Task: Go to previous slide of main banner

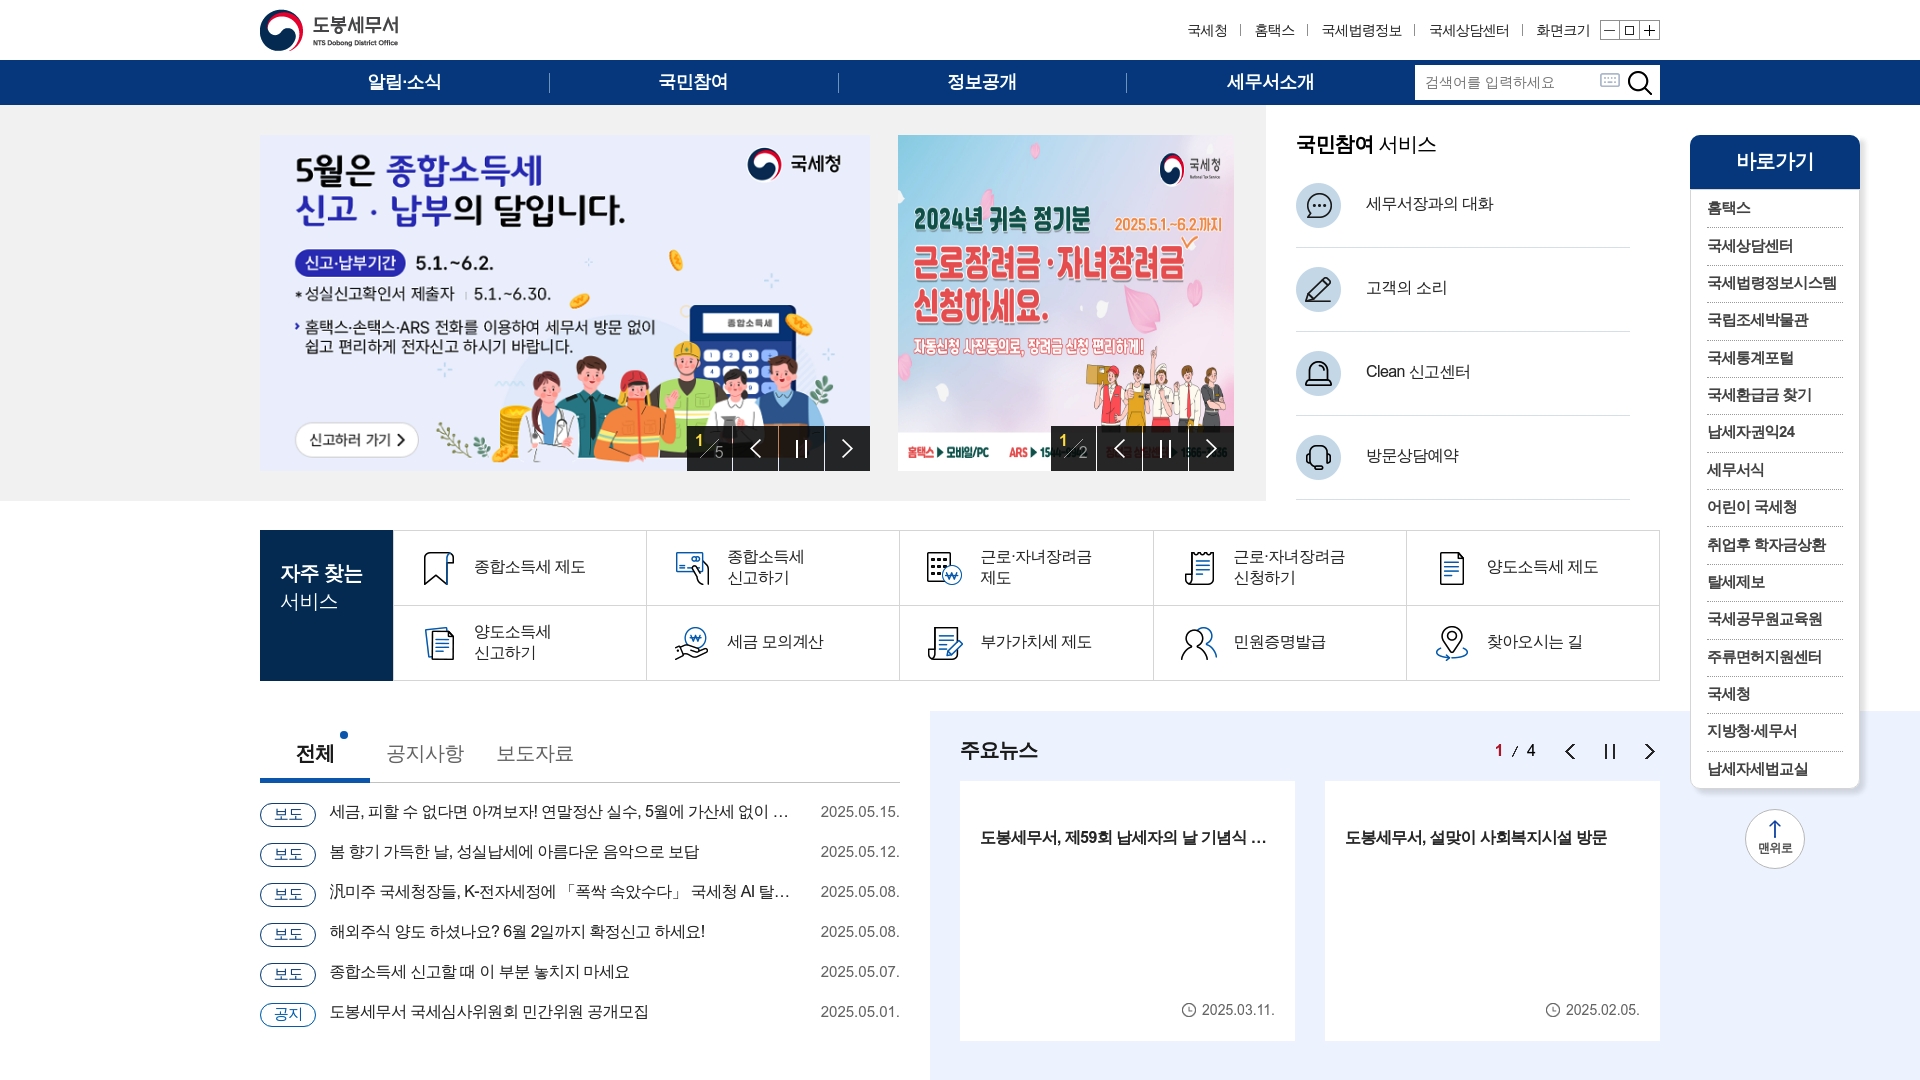Action: click(755, 448)
